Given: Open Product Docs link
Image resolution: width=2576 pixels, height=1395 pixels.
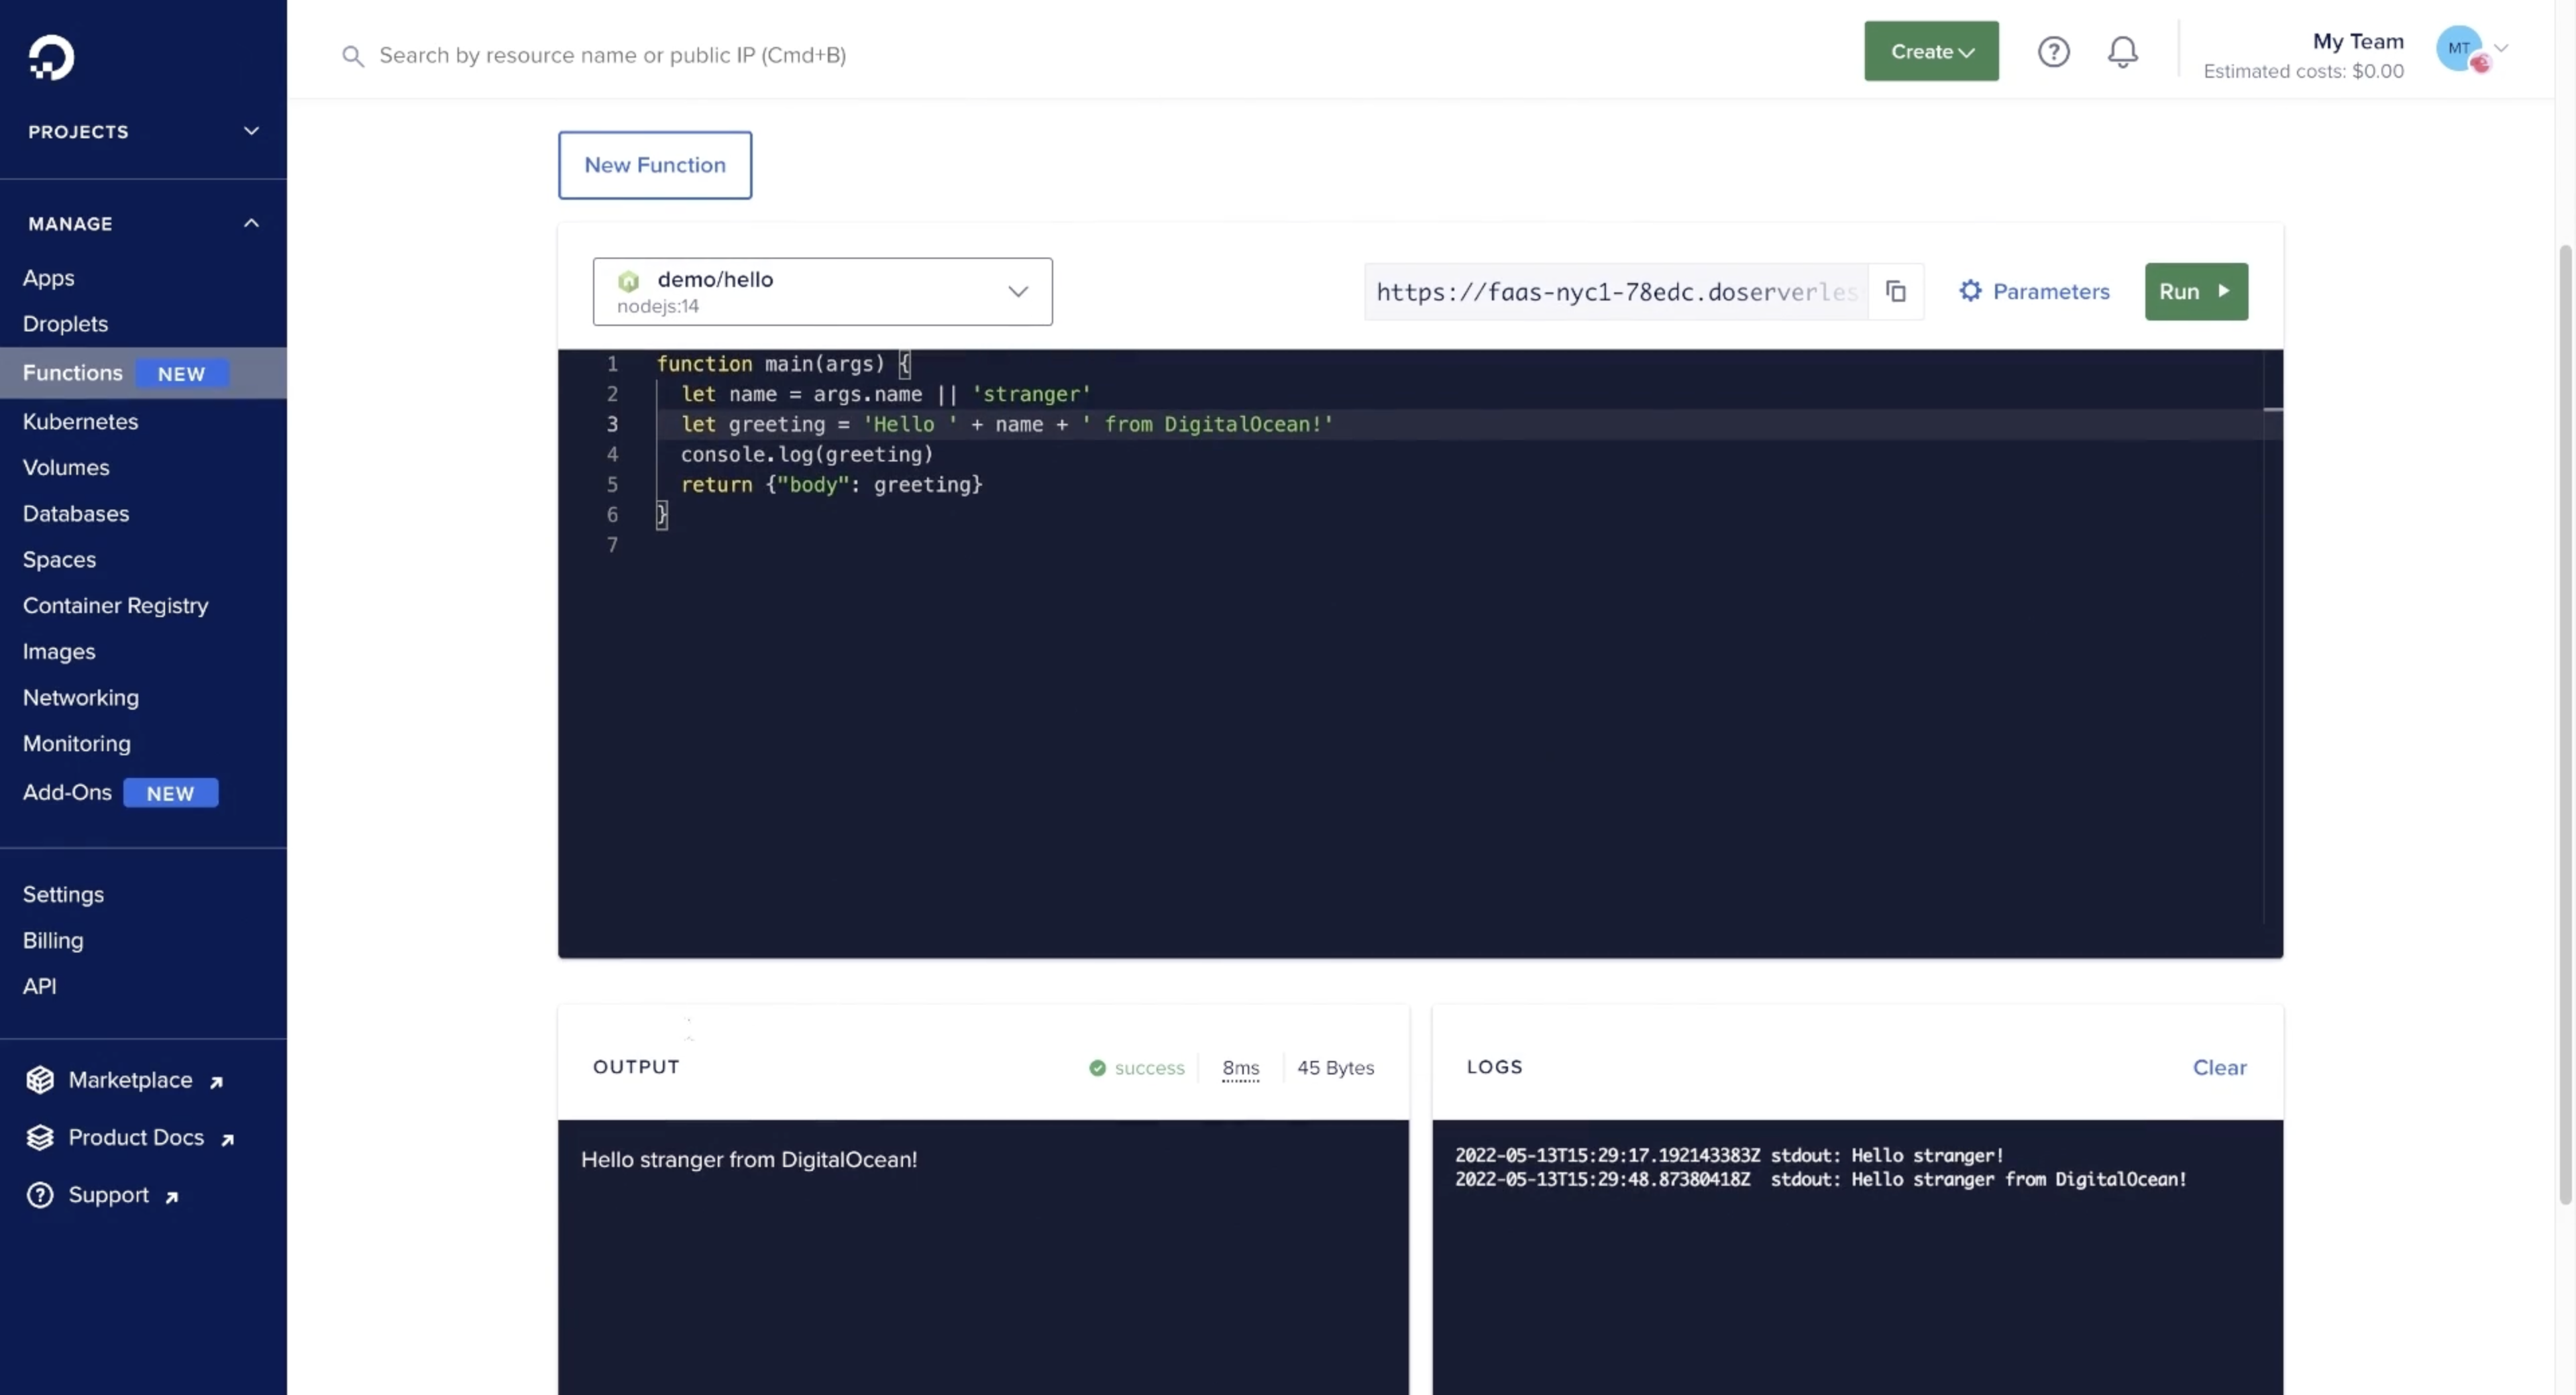Looking at the screenshot, I should tap(135, 1138).
